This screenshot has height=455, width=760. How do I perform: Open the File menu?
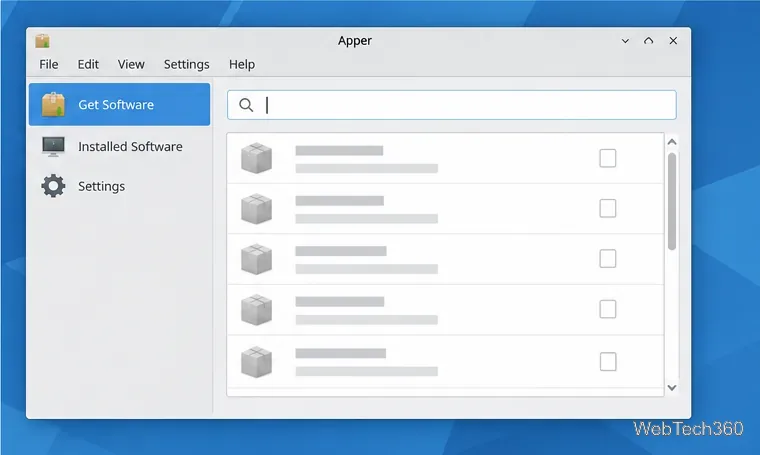[x=48, y=64]
